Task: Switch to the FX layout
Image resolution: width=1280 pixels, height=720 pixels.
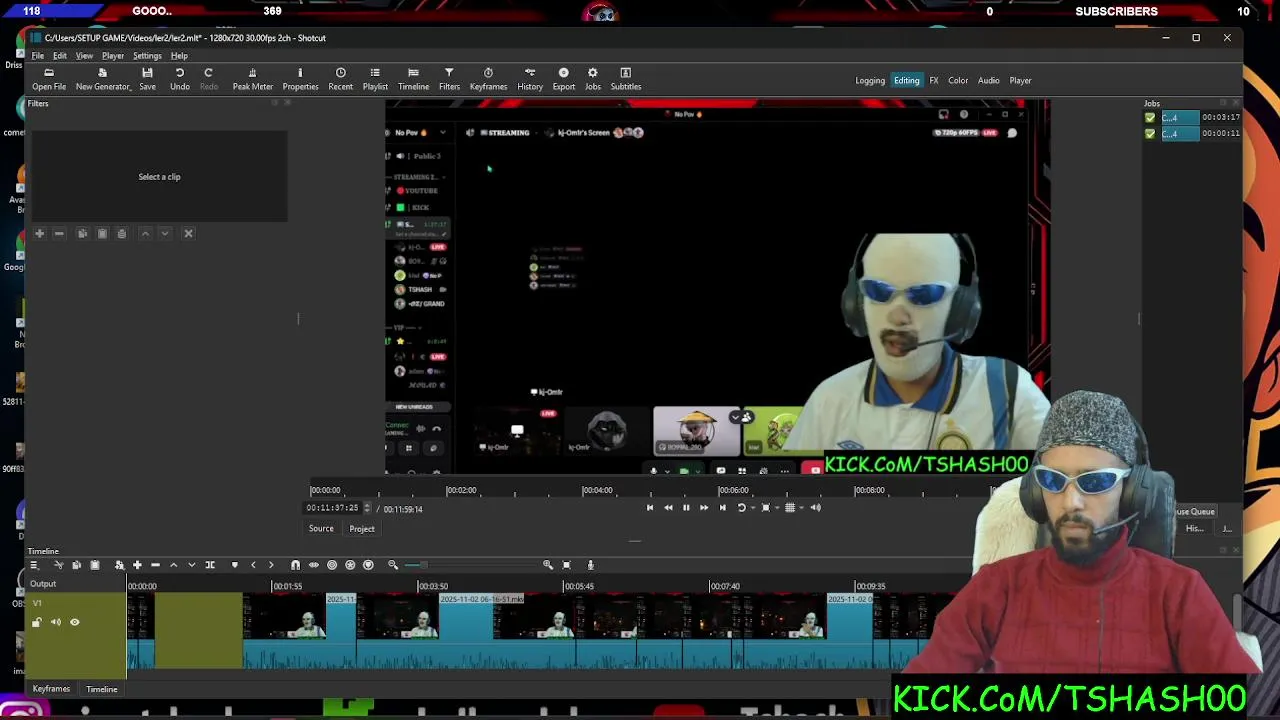Action: 934,81
